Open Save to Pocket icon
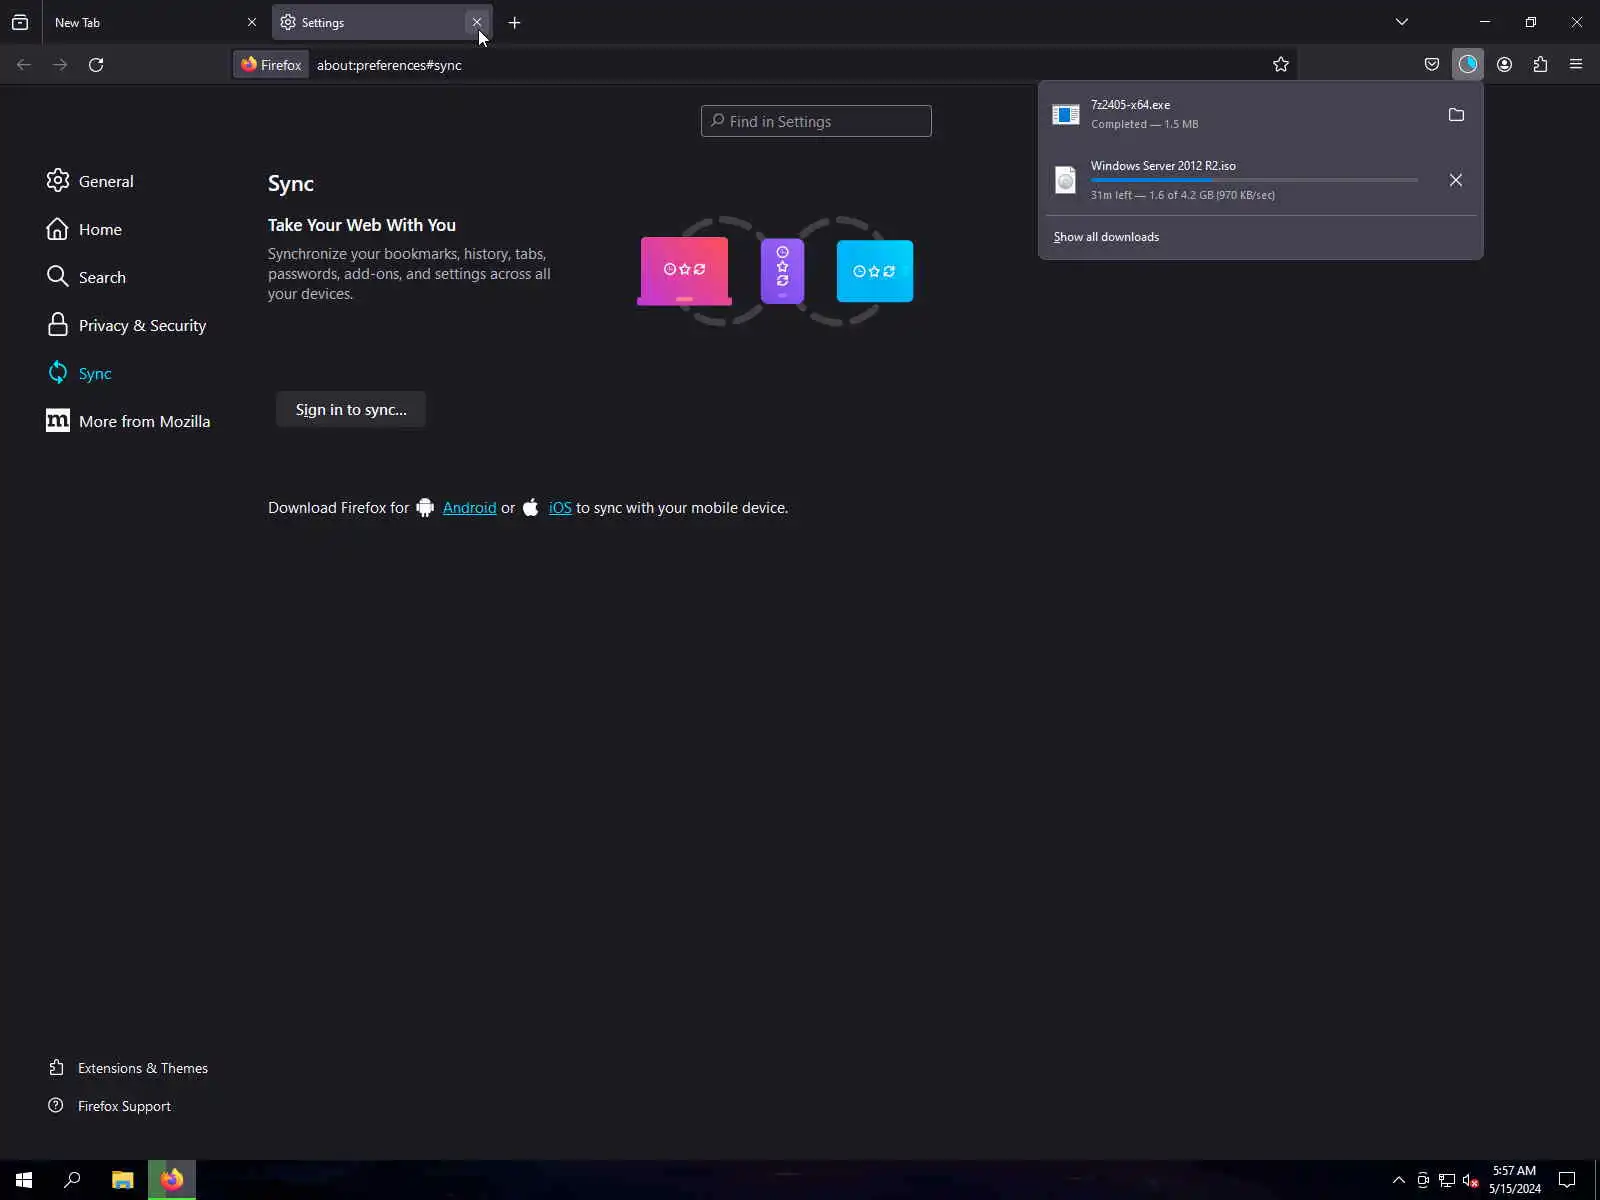This screenshot has height=1200, width=1600. tap(1432, 65)
